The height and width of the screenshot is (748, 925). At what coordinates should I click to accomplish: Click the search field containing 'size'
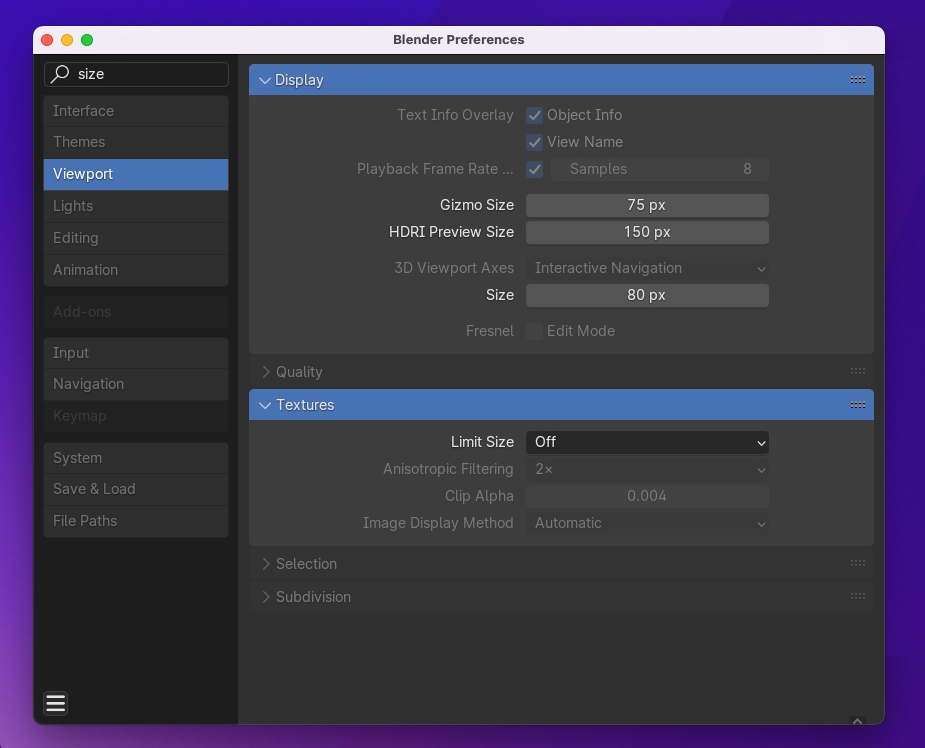[x=136, y=74]
